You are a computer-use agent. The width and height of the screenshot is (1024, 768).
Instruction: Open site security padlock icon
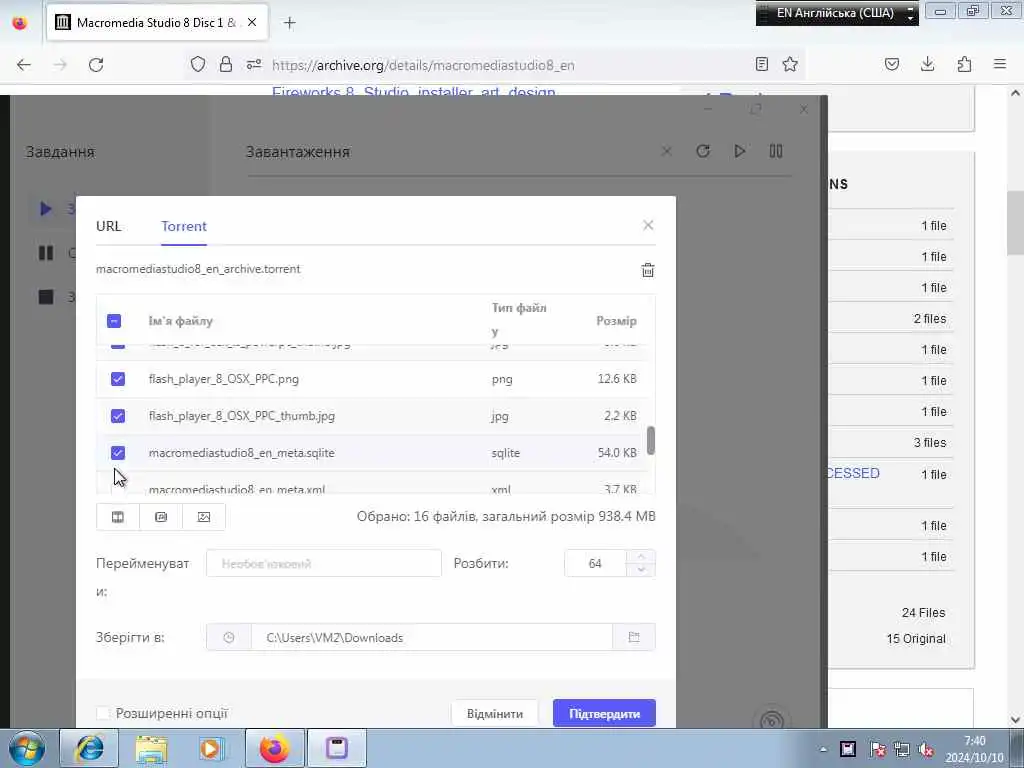click(226, 64)
